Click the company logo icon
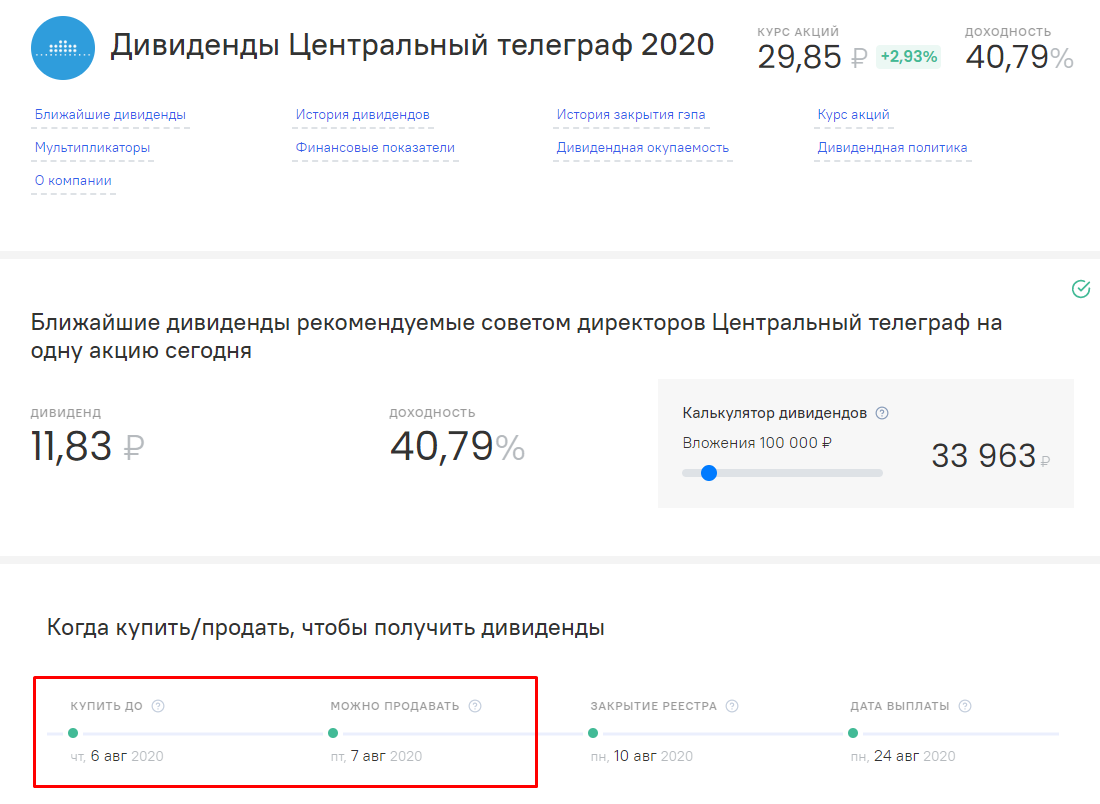Image resolution: width=1100 pixels, height=804 pixels. click(x=62, y=47)
